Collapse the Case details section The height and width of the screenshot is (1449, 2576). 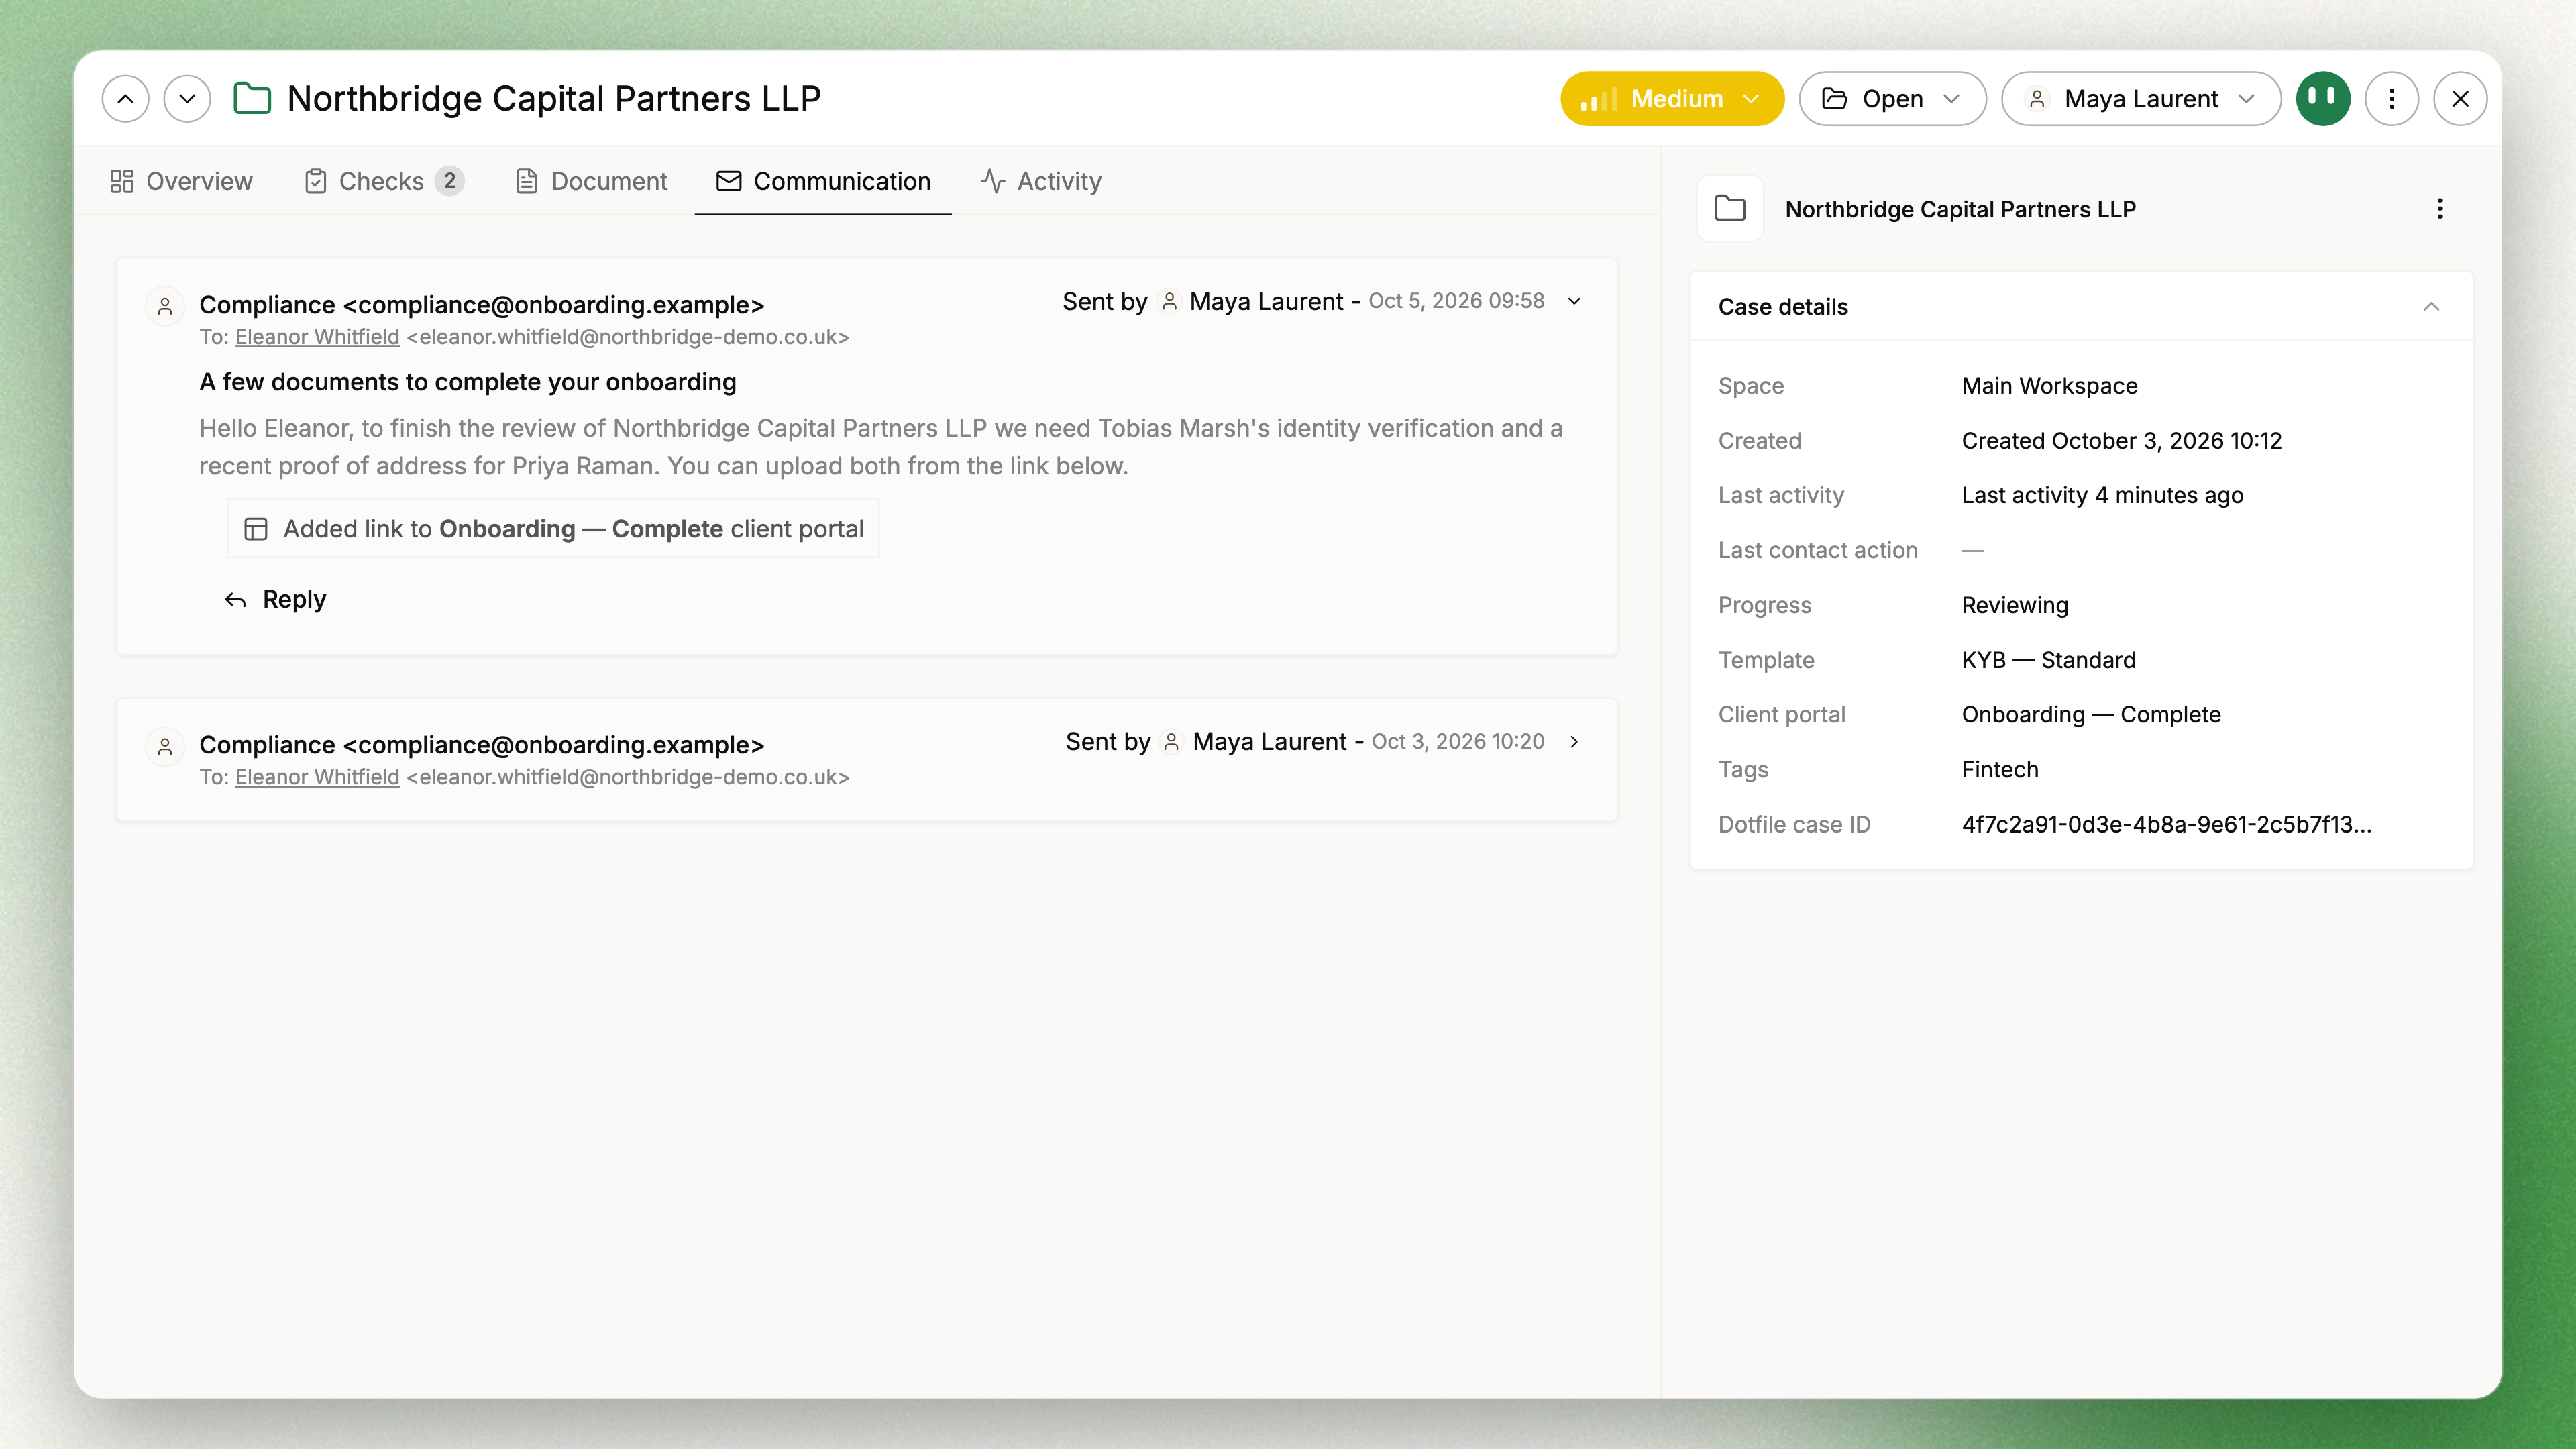click(2431, 307)
